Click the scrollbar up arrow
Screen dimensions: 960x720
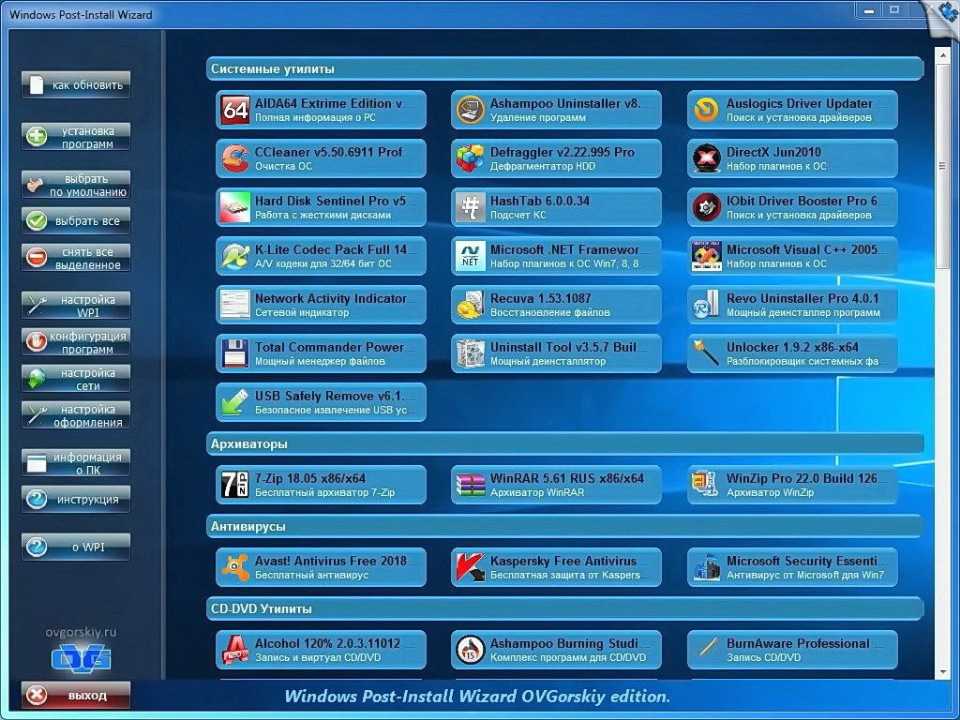click(942, 54)
